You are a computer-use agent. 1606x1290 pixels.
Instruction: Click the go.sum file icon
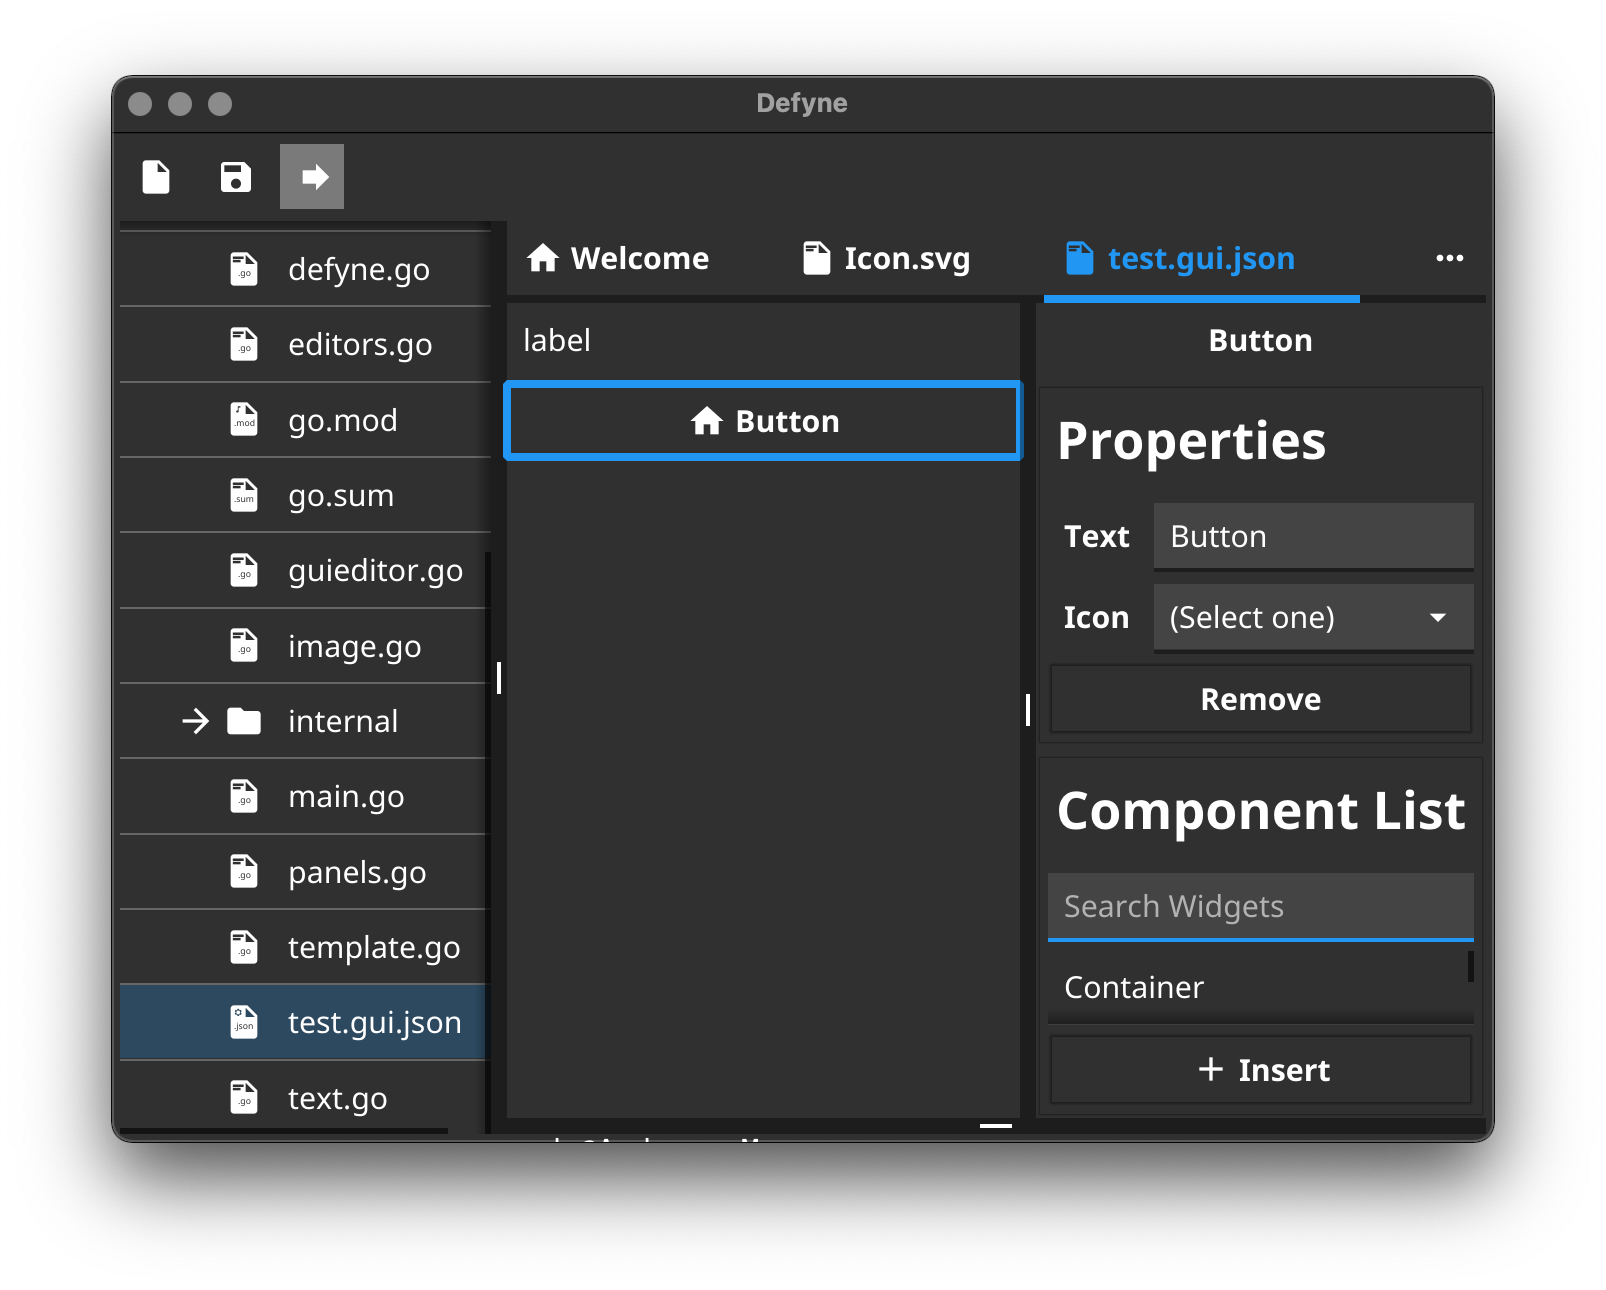[244, 495]
